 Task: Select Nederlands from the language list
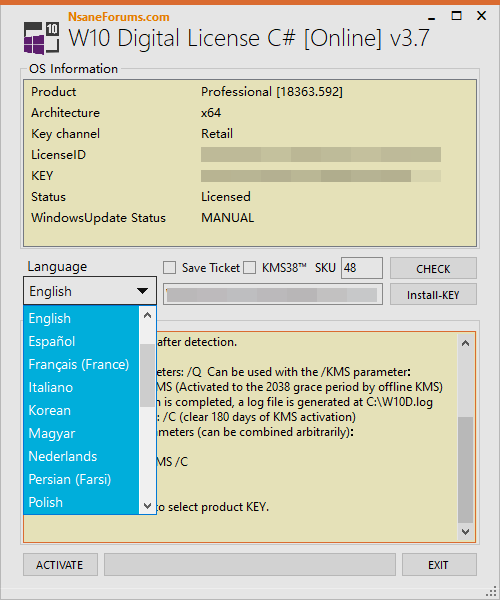coord(81,456)
